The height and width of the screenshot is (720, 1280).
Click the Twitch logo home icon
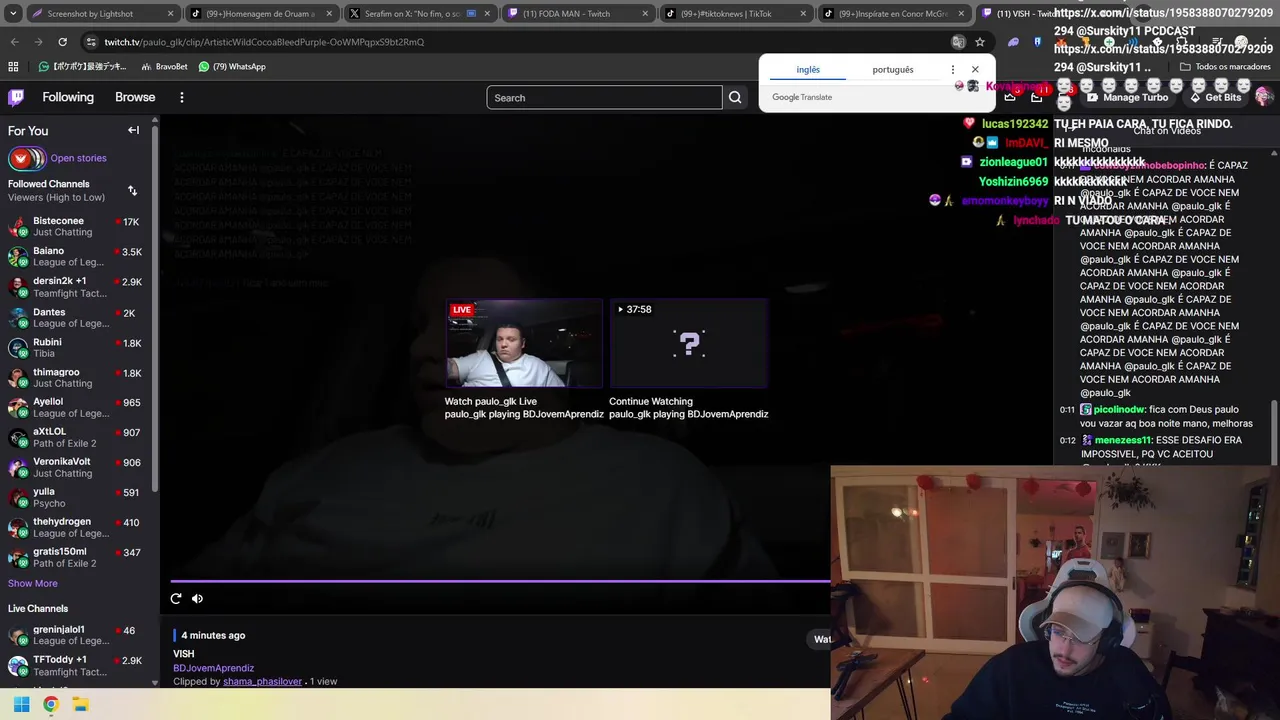tap(16, 97)
